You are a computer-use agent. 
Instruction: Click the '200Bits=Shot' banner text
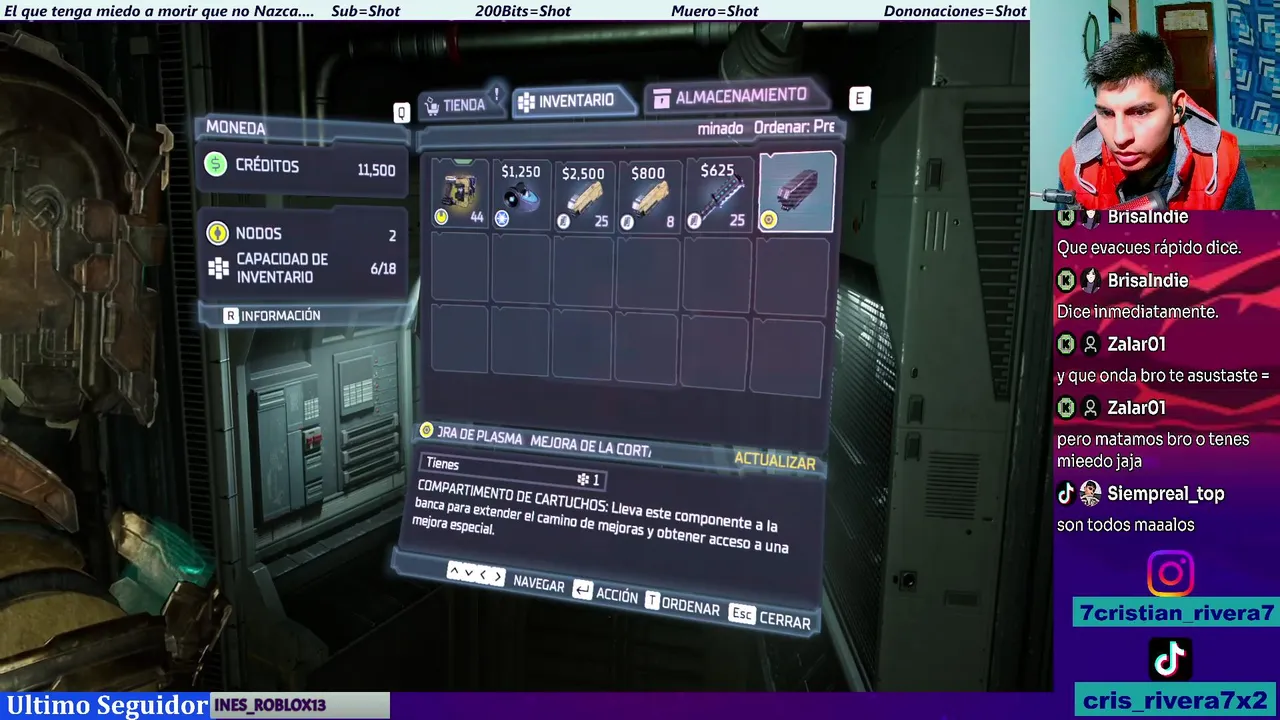tap(523, 11)
